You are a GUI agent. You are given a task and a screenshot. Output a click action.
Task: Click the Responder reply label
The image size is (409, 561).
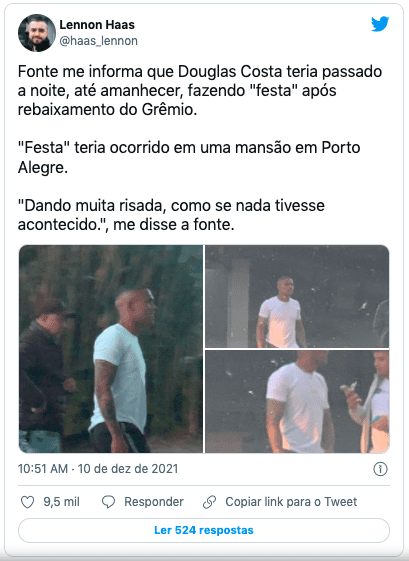pos(154,502)
